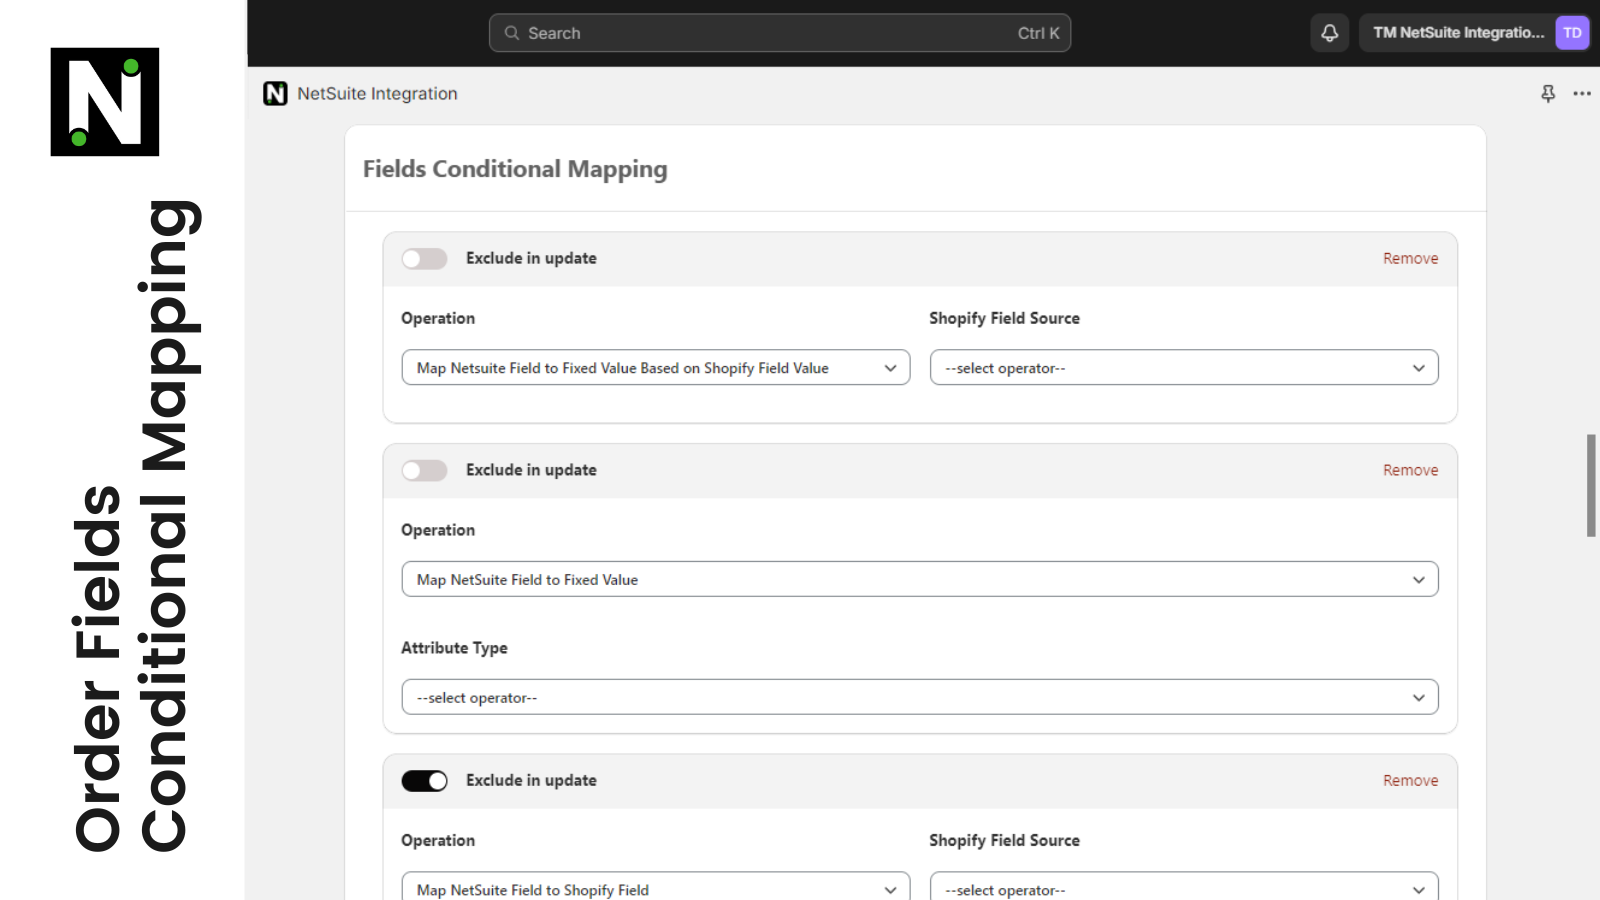The height and width of the screenshot is (900, 1600).
Task: Click inside the Search field
Action: 760,33
